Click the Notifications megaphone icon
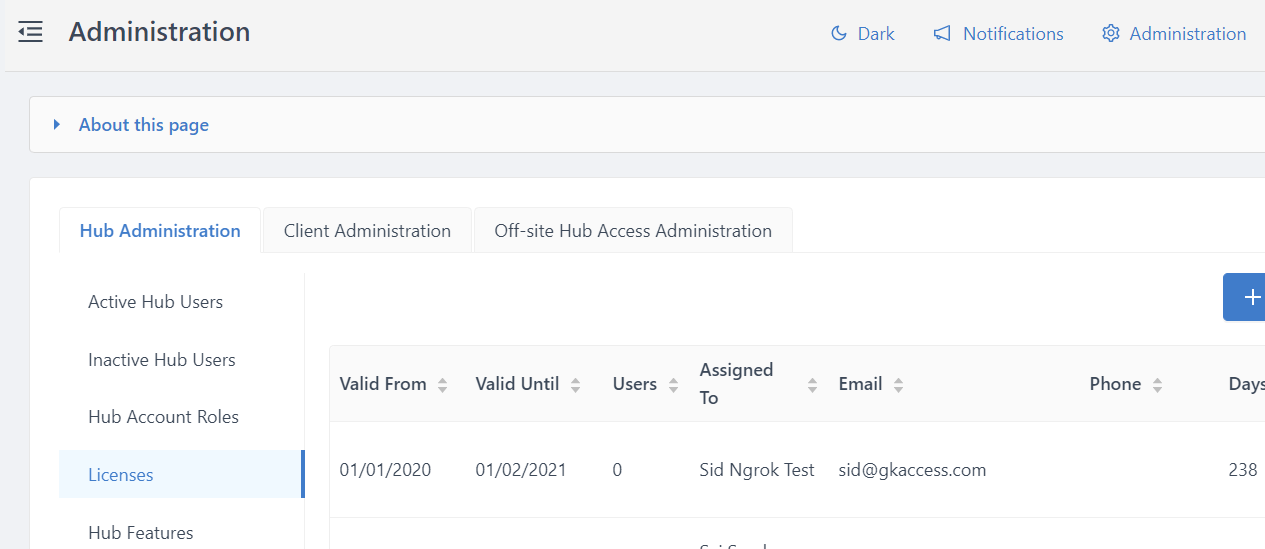1265x549 pixels. tap(942, 34)
